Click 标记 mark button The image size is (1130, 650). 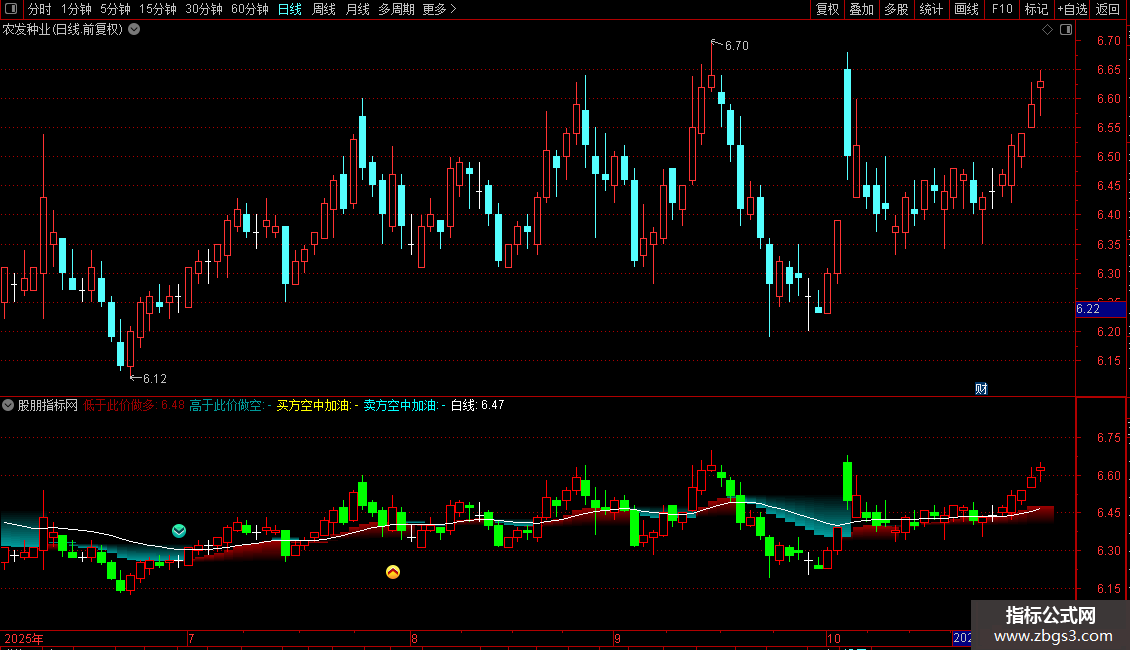point(1036,9)
